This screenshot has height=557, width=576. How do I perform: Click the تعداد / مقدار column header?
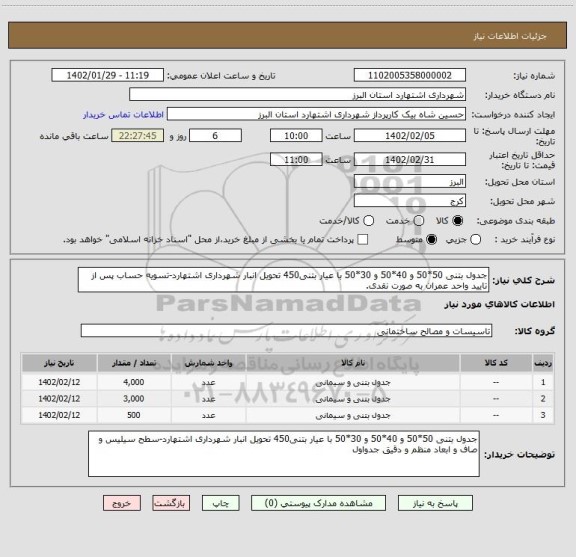click(x=134, y=363)
